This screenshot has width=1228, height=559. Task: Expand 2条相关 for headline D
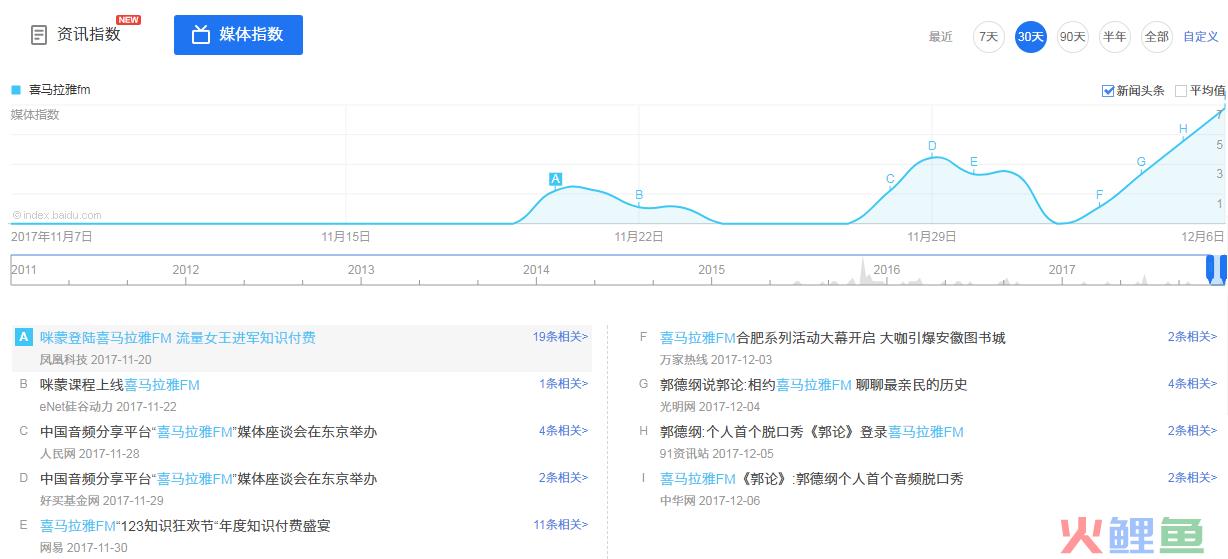pyautogui.click(x=564, y=478)
